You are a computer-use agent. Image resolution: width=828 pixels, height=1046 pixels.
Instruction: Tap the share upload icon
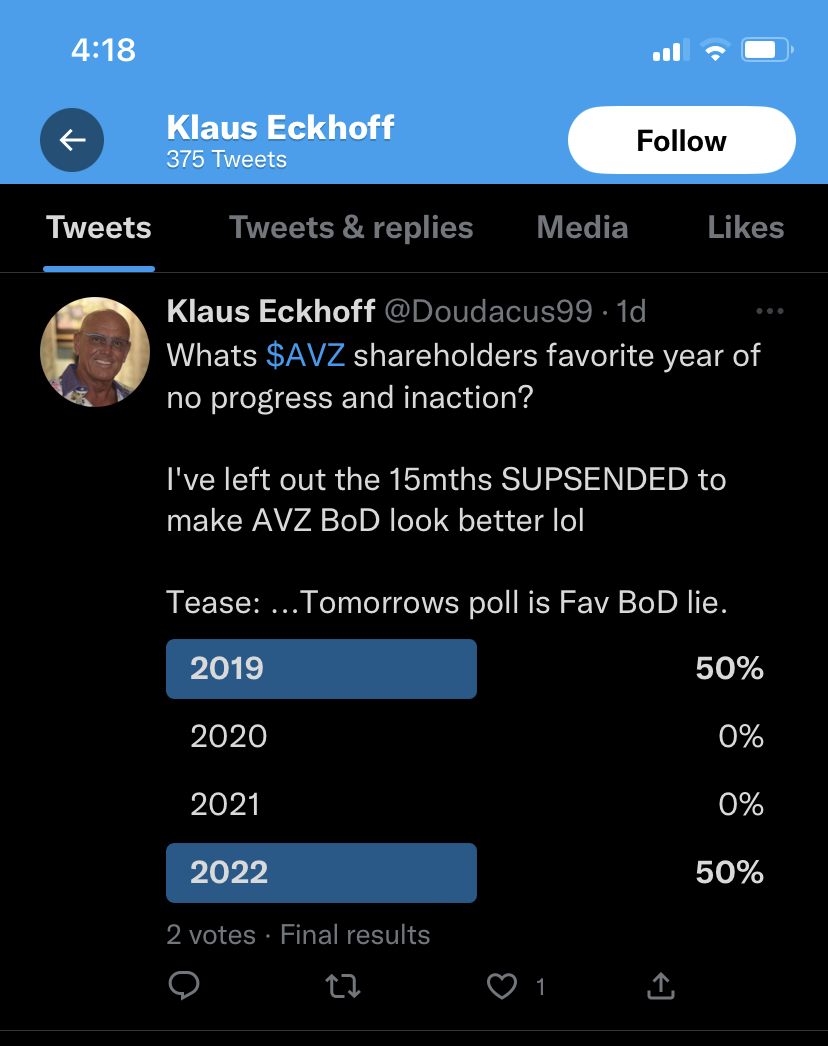coord(660,987)
